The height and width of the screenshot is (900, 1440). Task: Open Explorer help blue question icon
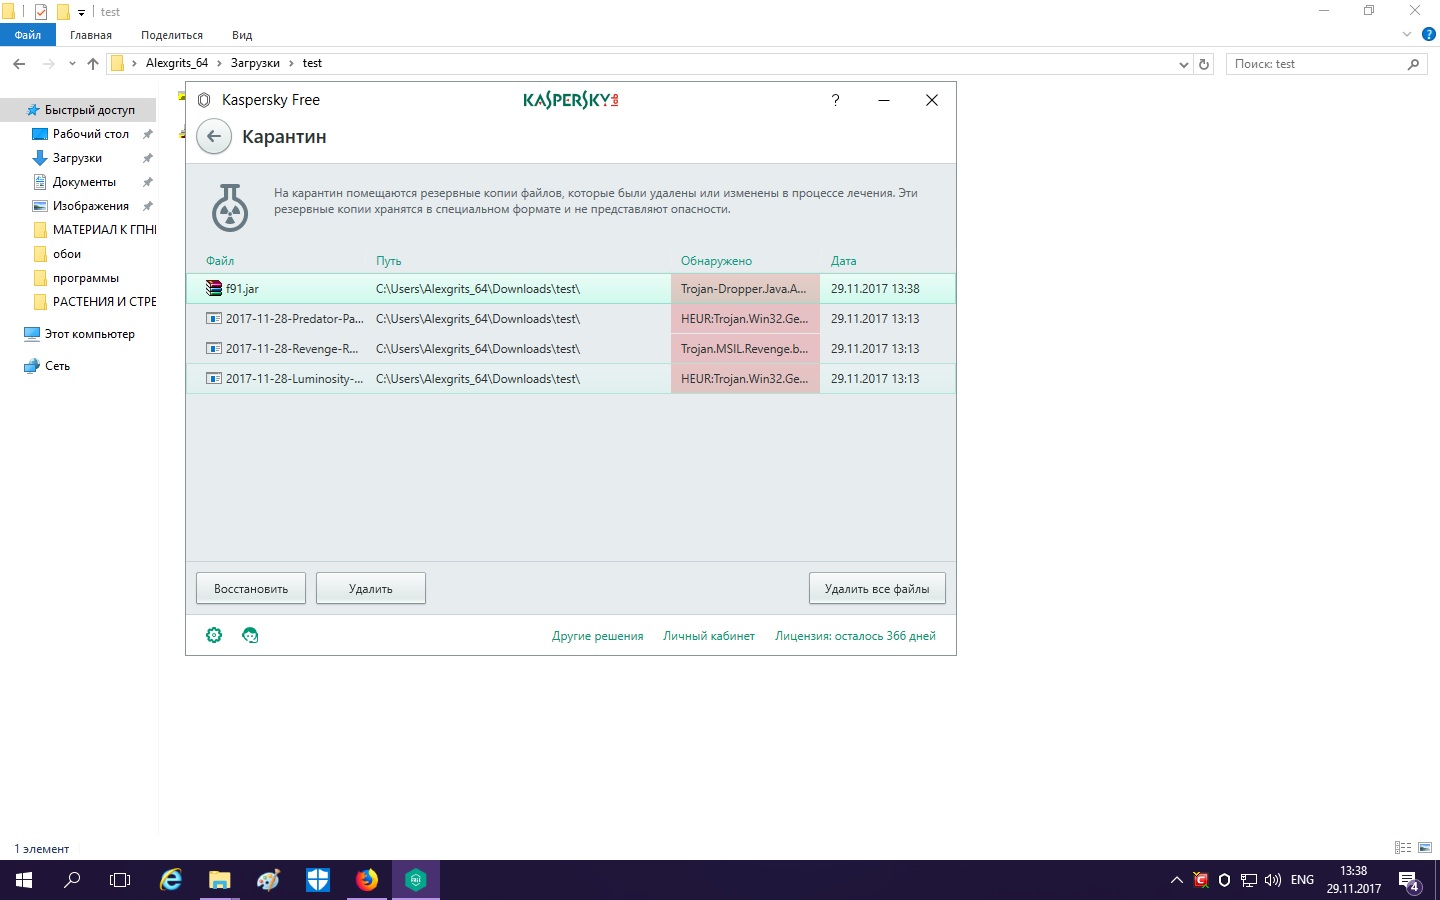click(1429, 34)
